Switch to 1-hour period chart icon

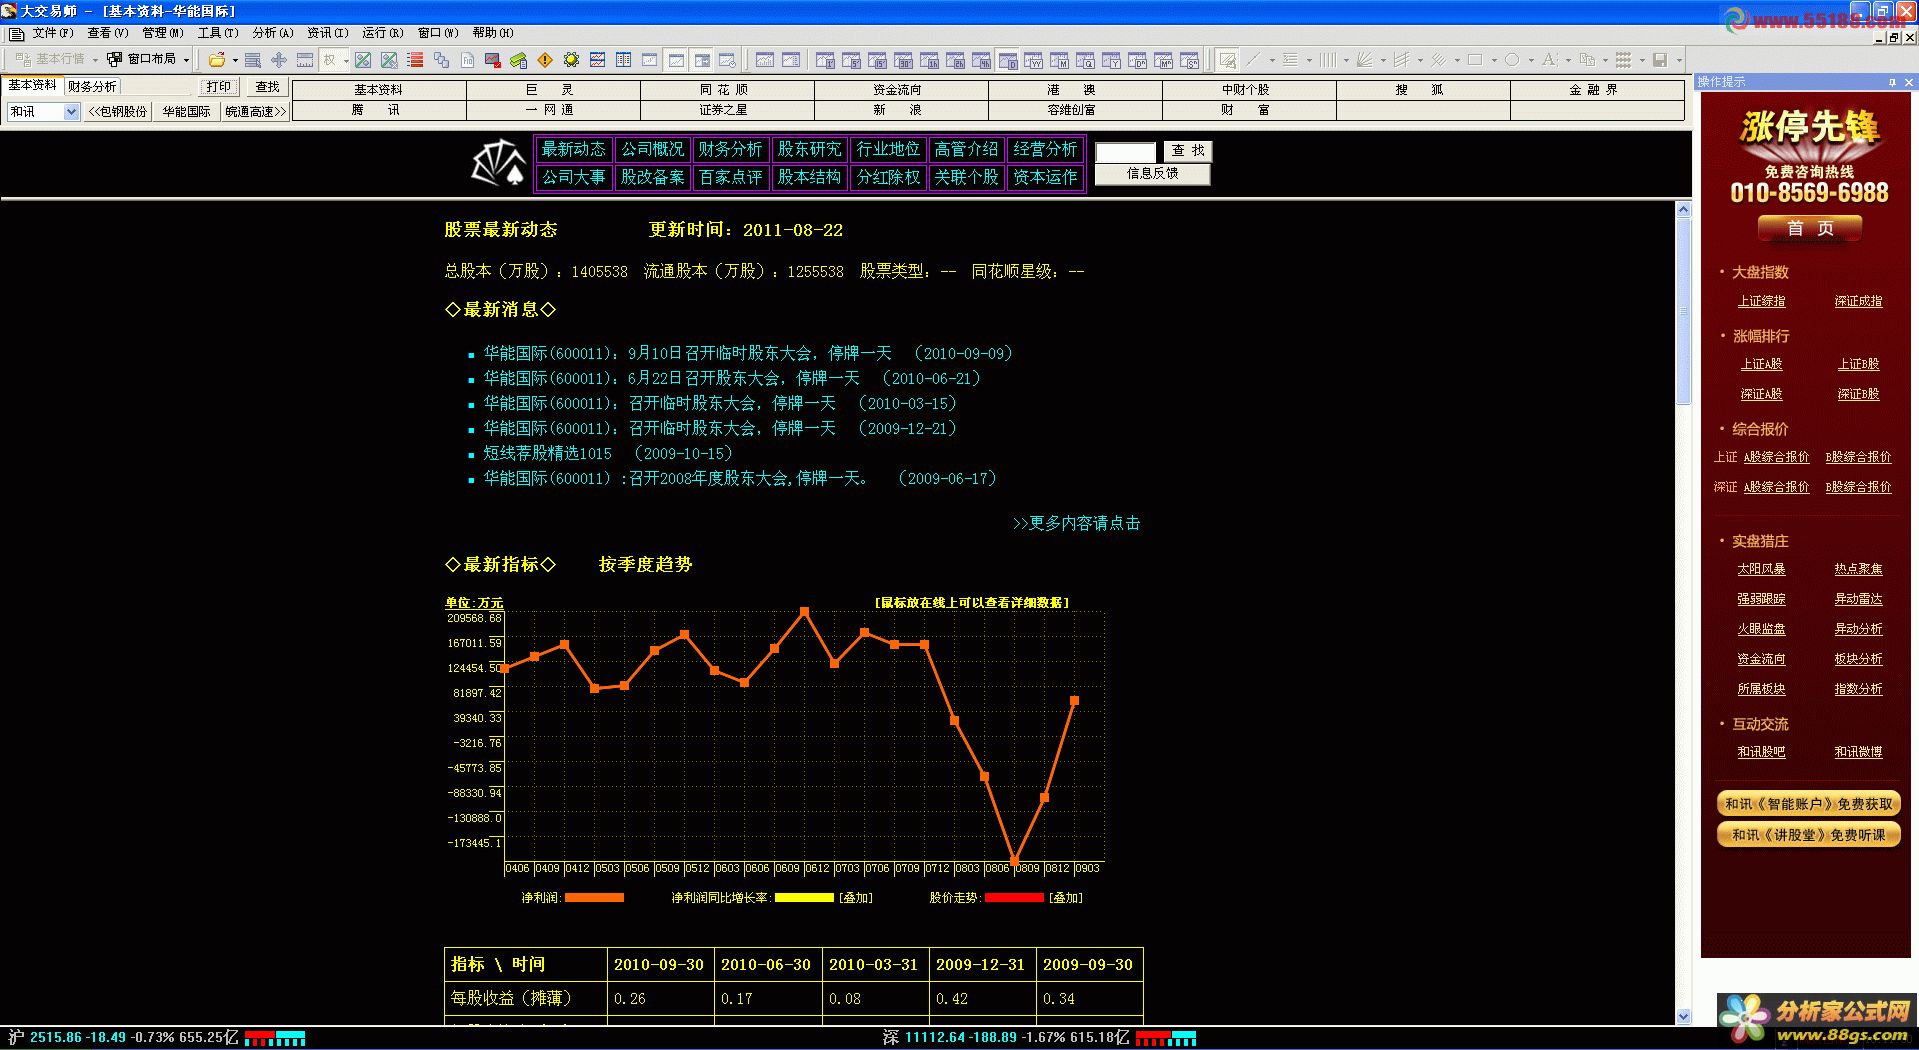(x=929, y=60)
